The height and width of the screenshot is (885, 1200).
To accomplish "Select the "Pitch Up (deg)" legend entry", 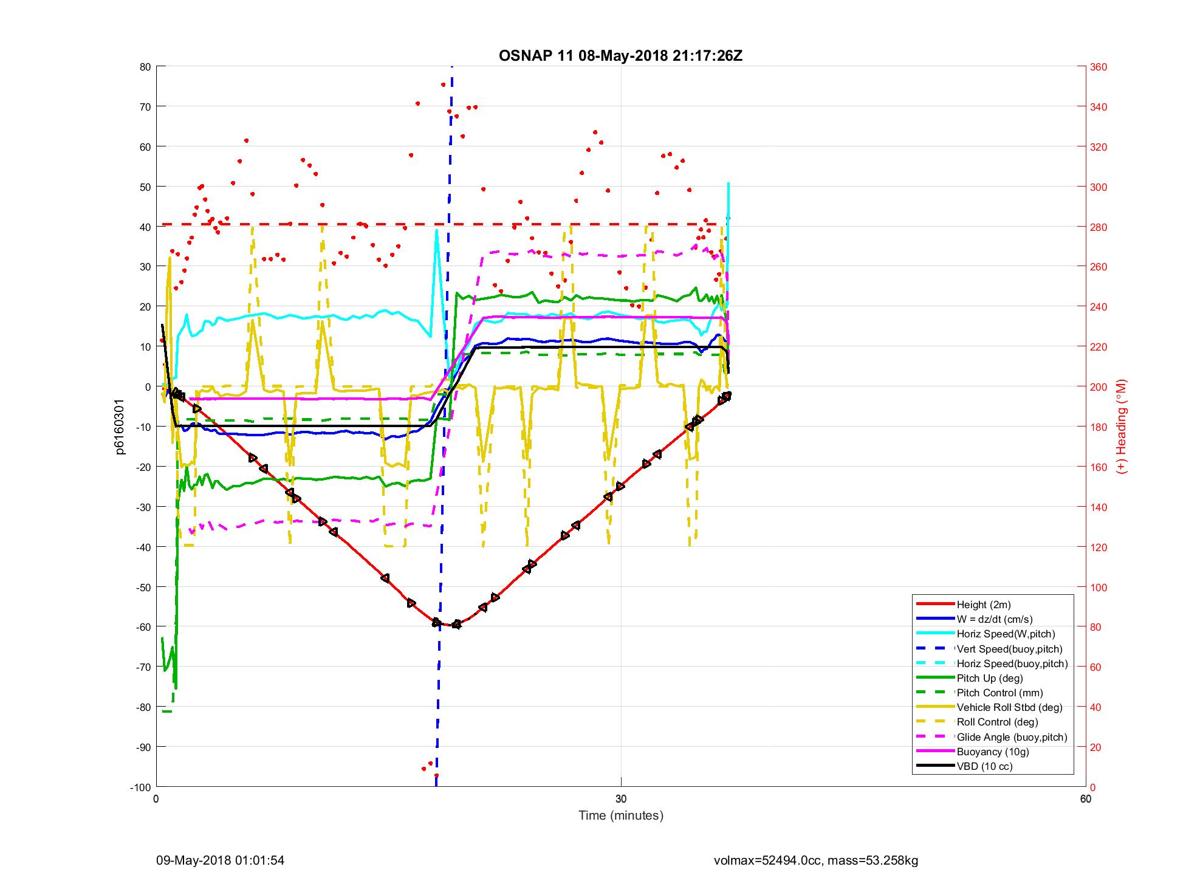I will pos(990,678).
